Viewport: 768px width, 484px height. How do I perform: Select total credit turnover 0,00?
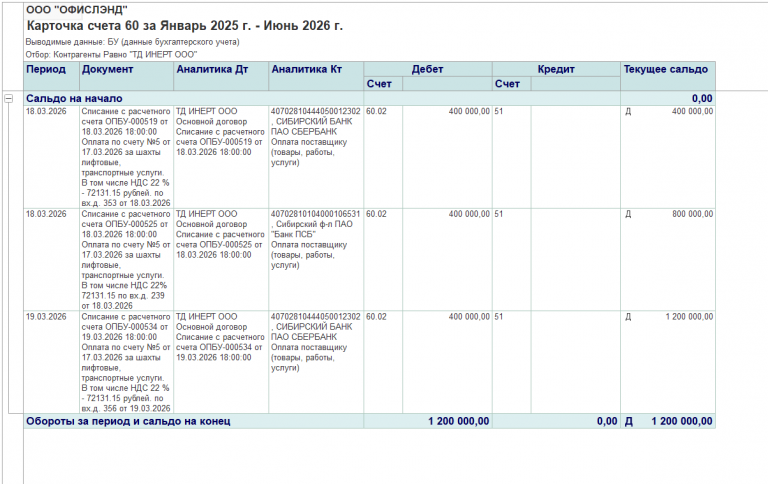(607, 421)
